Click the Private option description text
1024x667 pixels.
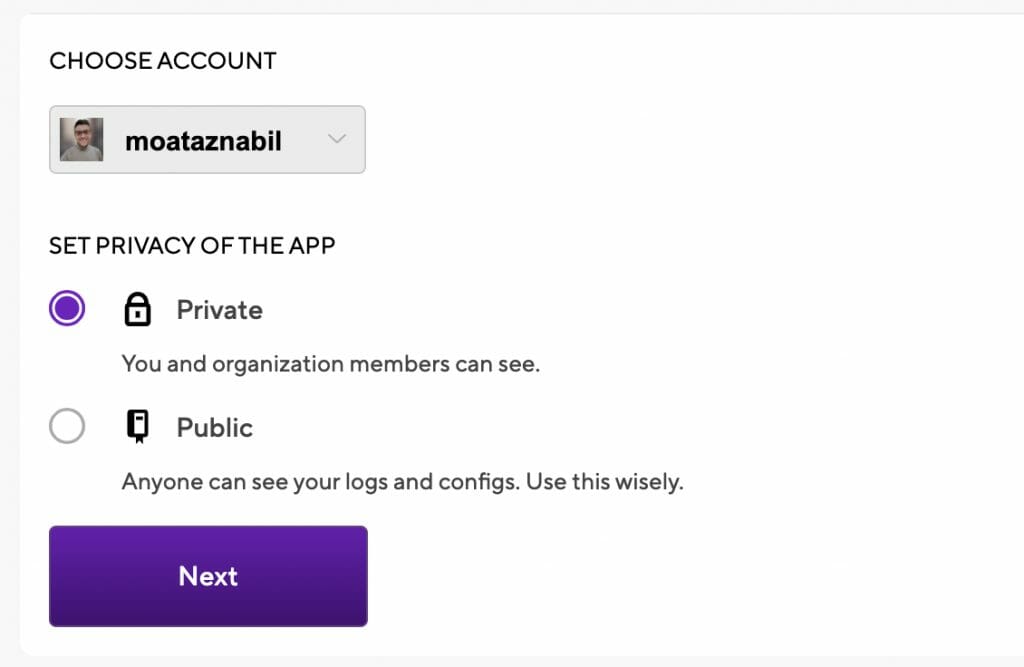[330, 363]
